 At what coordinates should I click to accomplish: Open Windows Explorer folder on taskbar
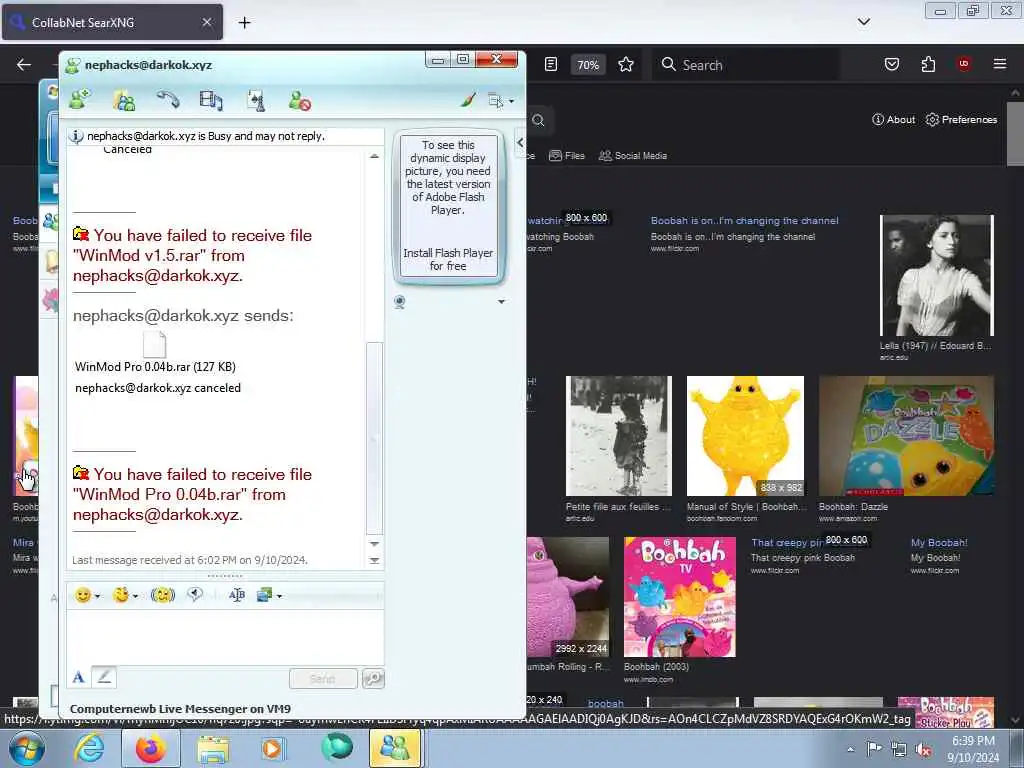(213, 749)
